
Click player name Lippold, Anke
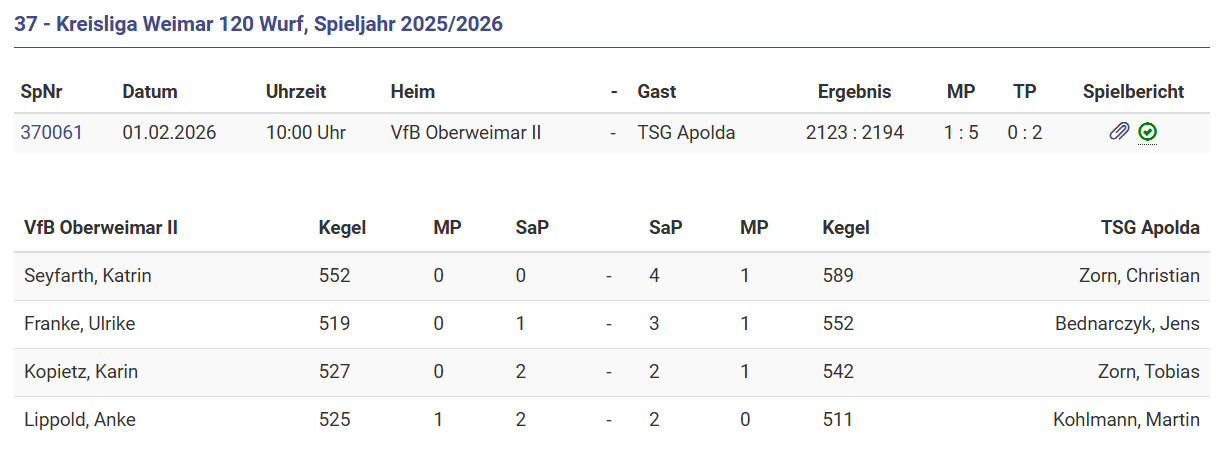click(x=79, y=419)
